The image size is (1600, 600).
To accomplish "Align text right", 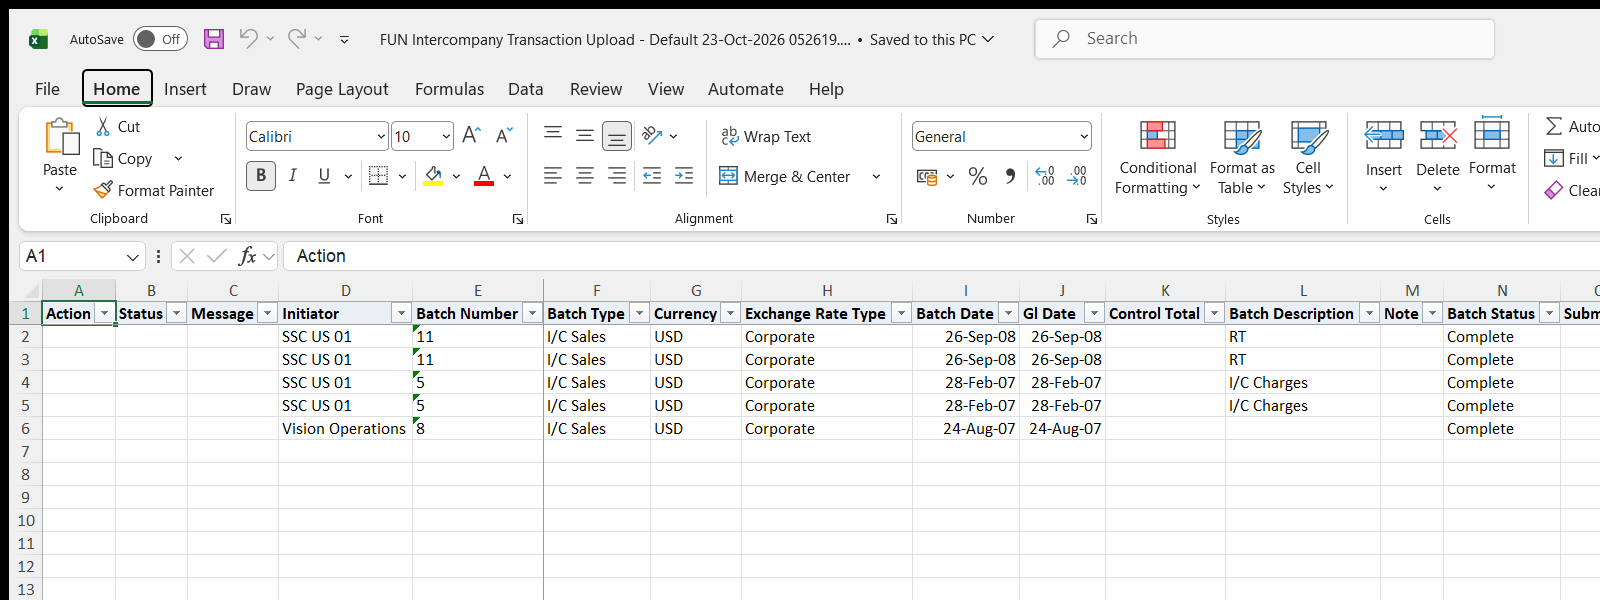I will point(617,176).
